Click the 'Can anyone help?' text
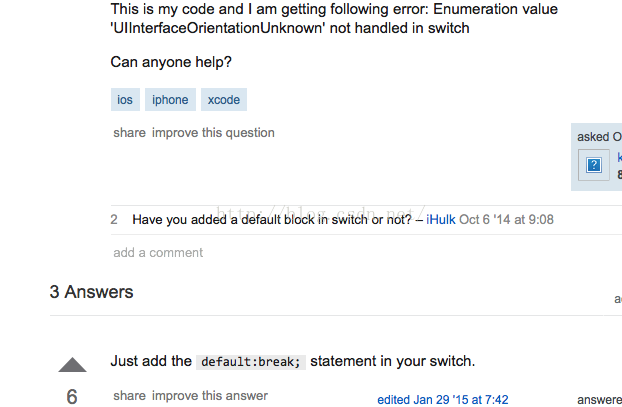This screenshot has width=622, height=407. pyautogui.click(x=171, y=63)
